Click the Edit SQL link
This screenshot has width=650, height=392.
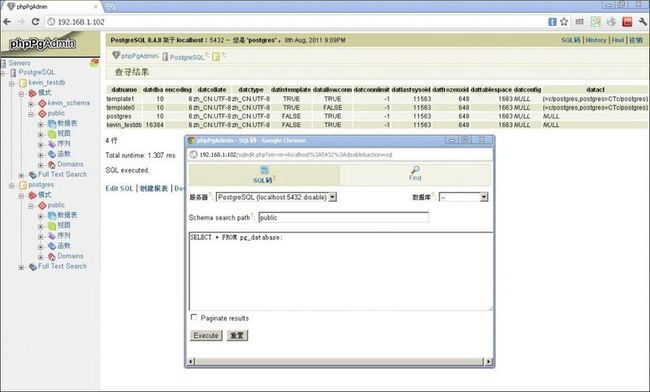click(x=119, y=189)
